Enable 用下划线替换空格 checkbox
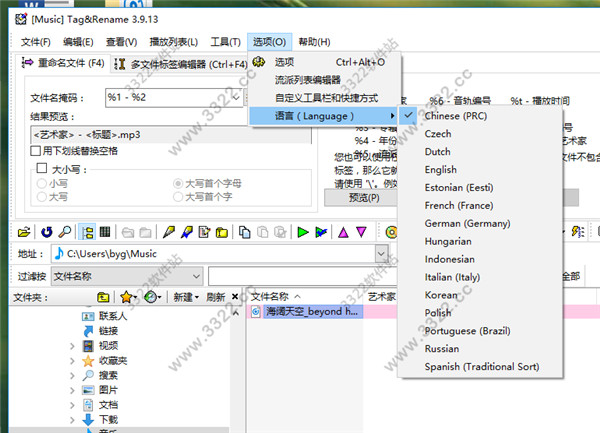 point(35,151)
